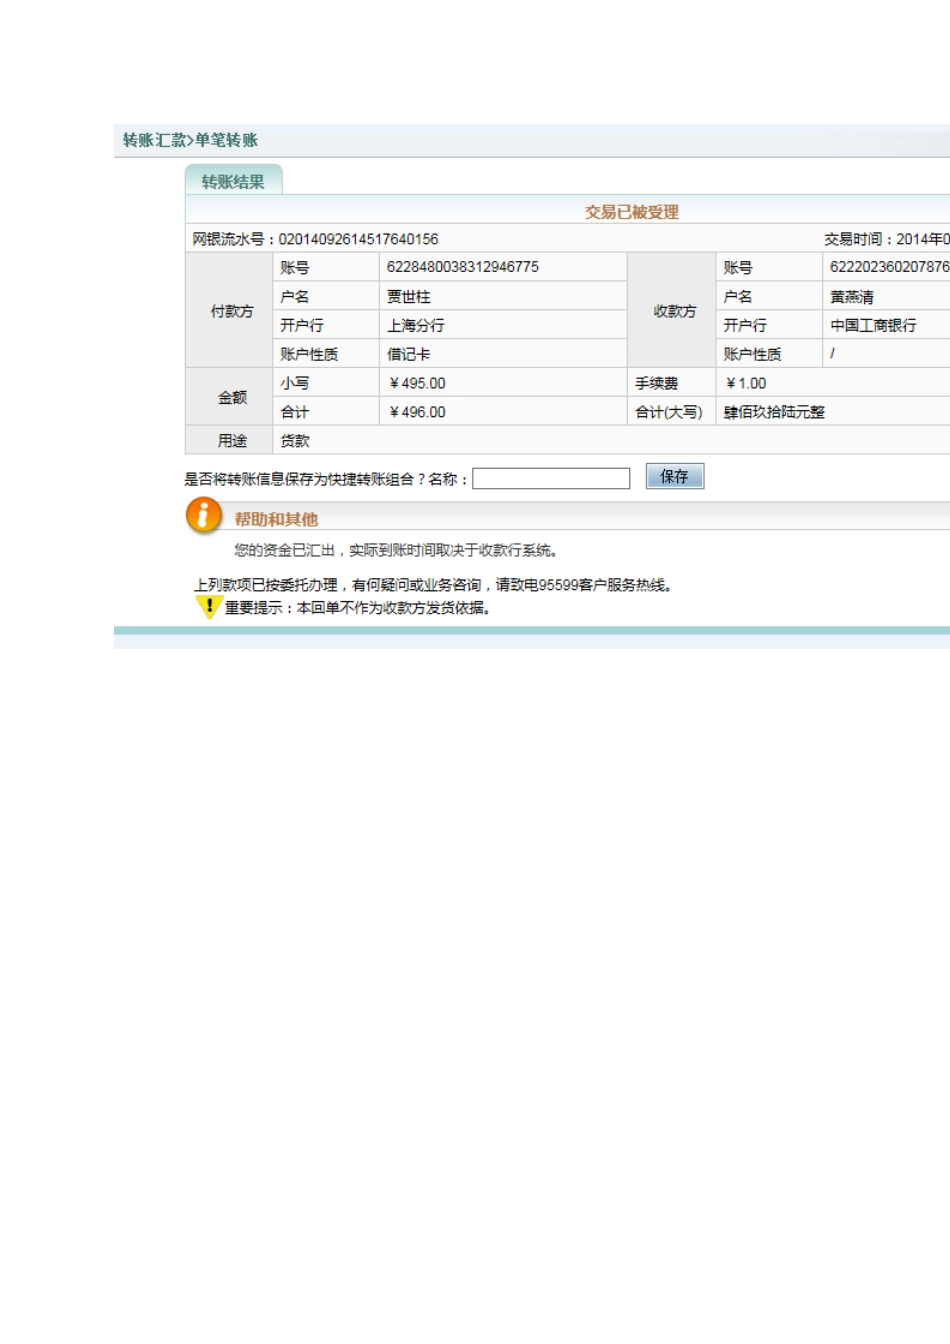The height and width of the screenshot is (1344, 950).
Task: Click the 交易已被受理 status heading
Action: 631,212
